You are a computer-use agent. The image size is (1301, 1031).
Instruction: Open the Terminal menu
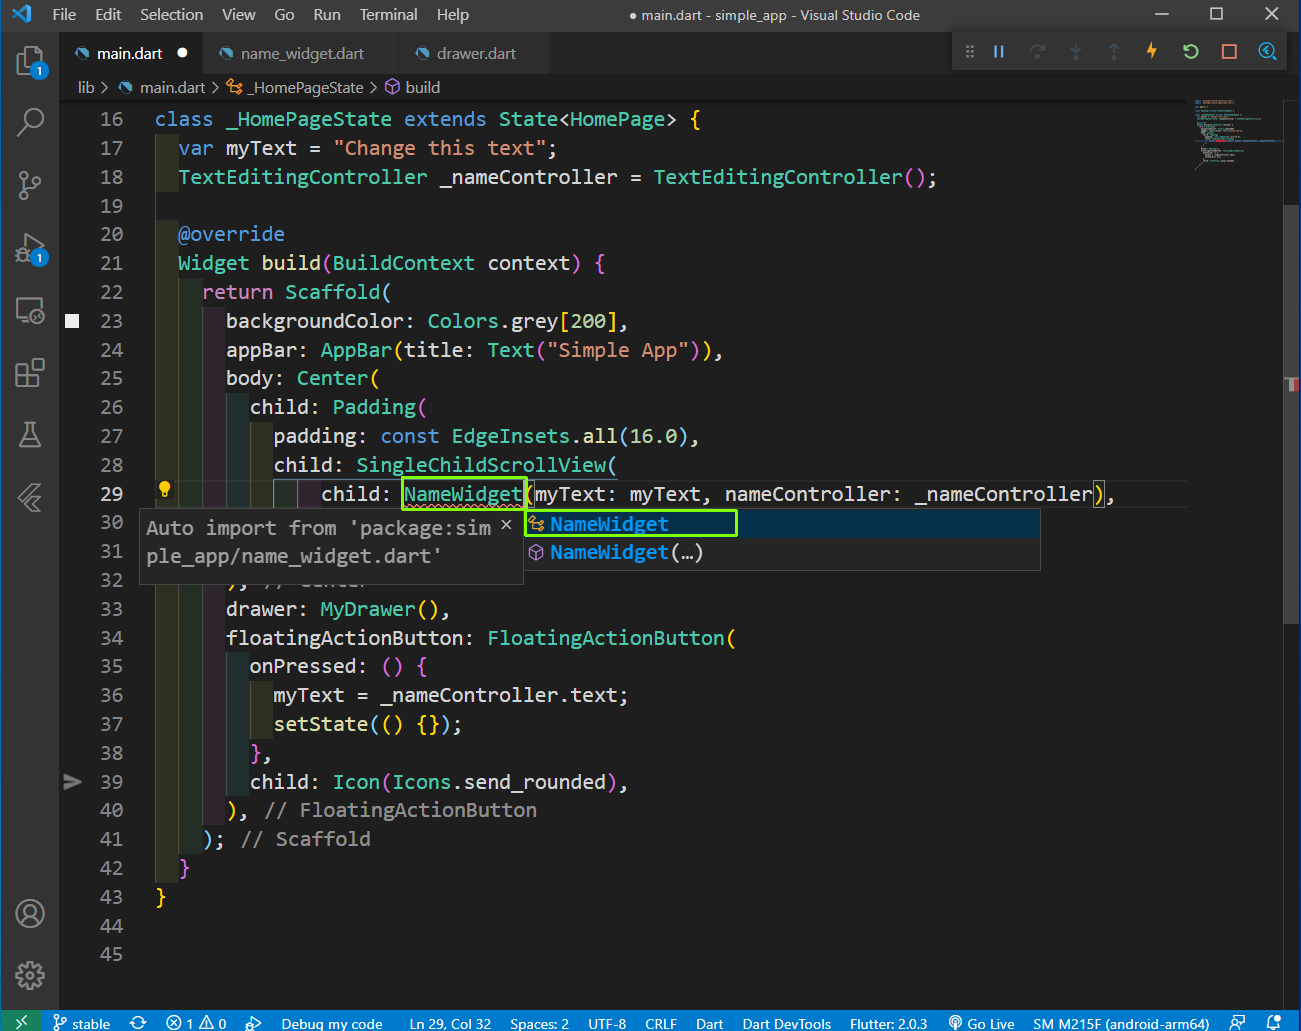(x=389, y=15)
